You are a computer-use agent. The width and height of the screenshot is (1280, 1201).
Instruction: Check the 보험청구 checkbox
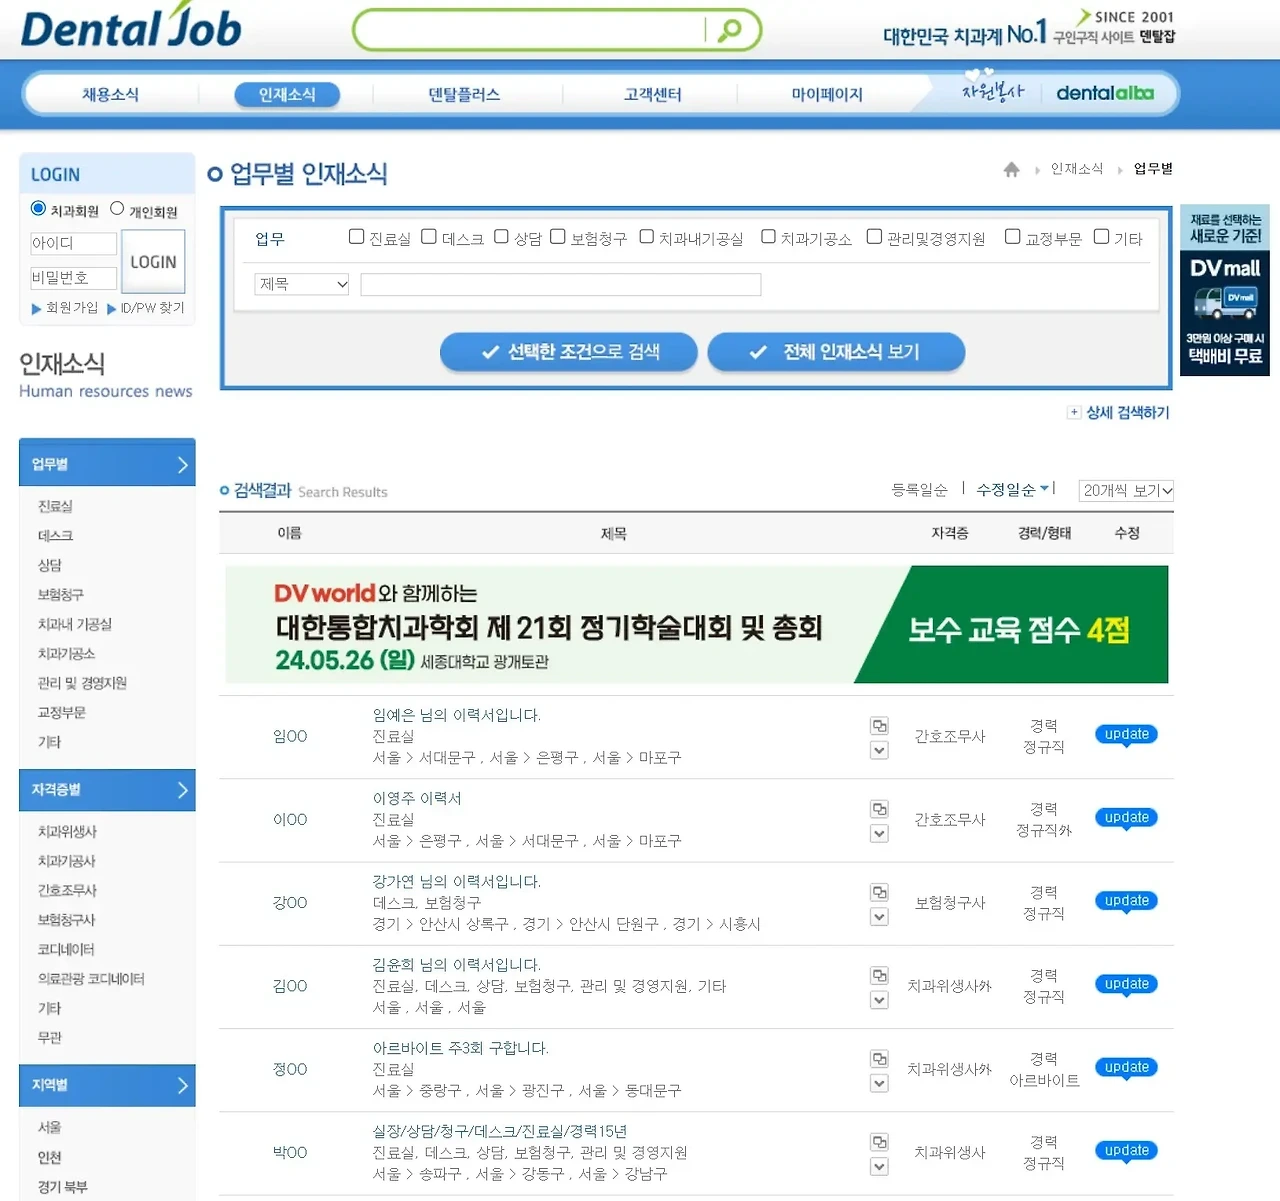coord(557,236)
